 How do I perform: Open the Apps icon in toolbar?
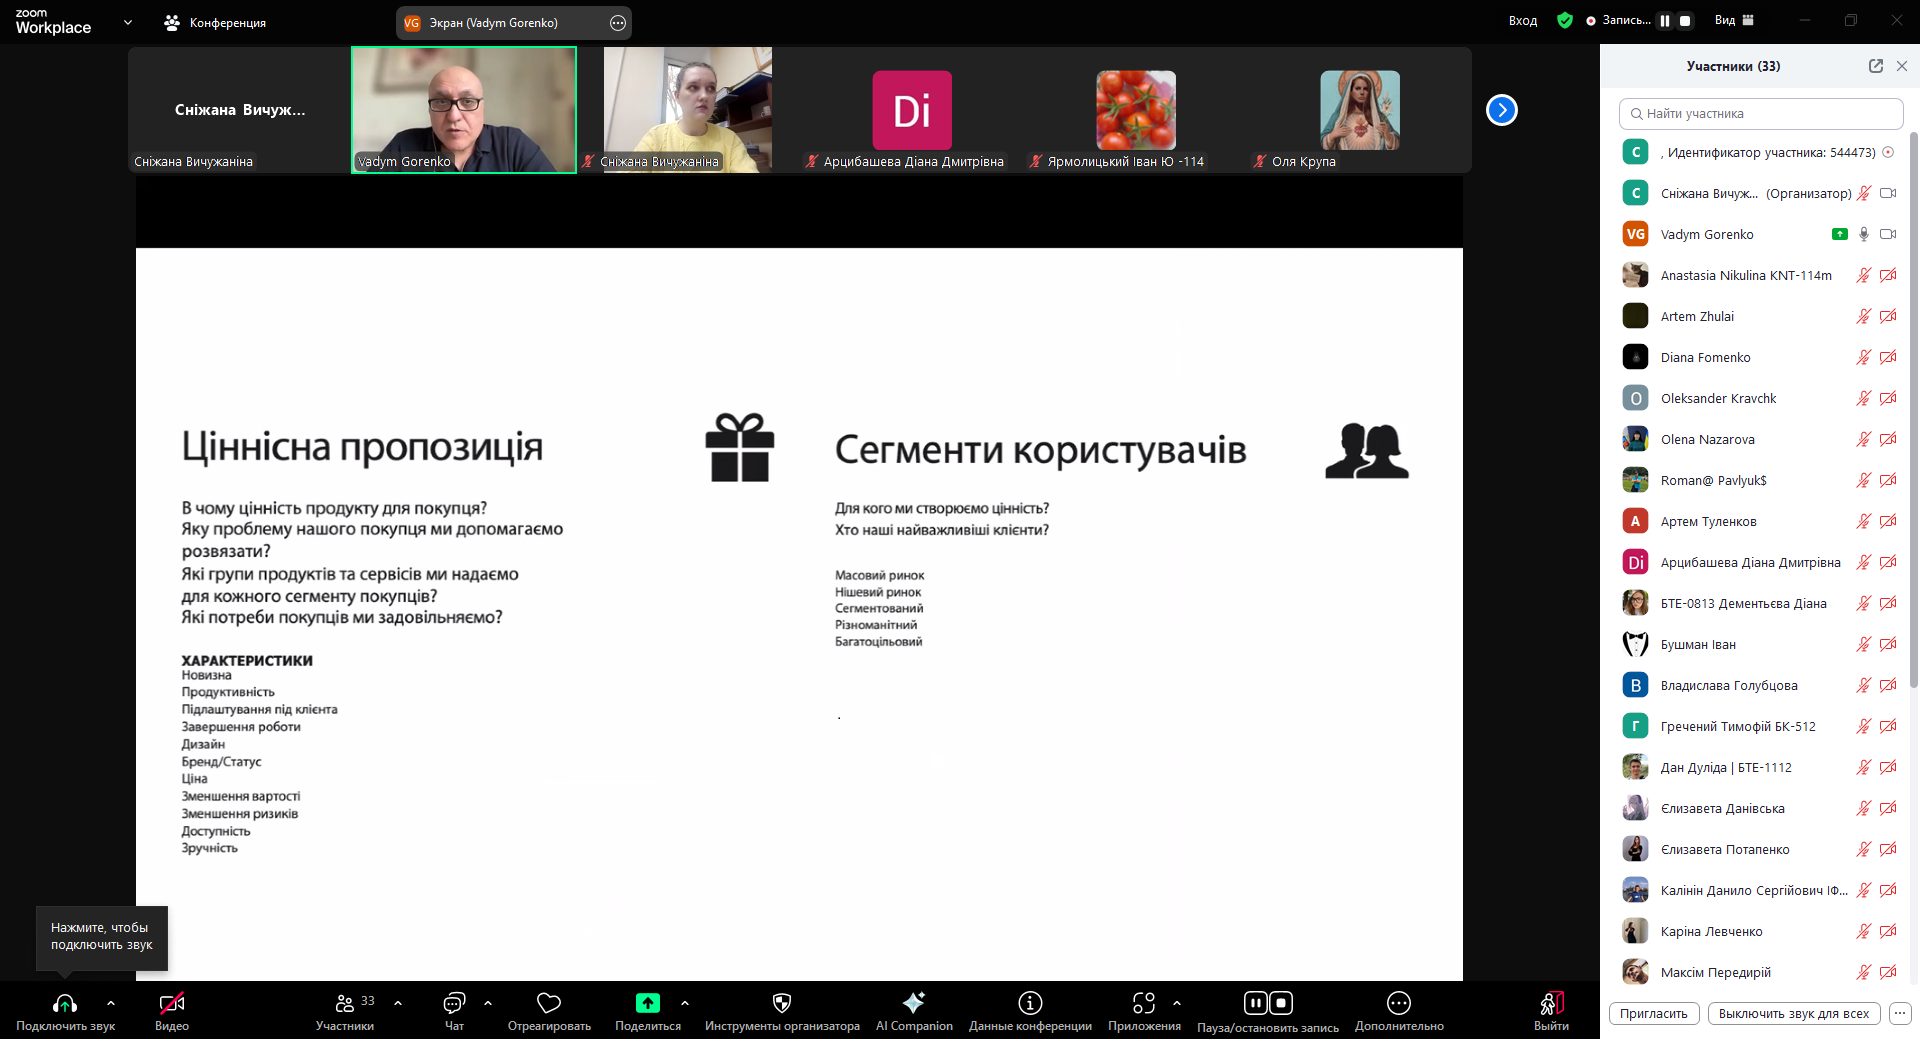pyautogui.click(x=1143, y=1003)
